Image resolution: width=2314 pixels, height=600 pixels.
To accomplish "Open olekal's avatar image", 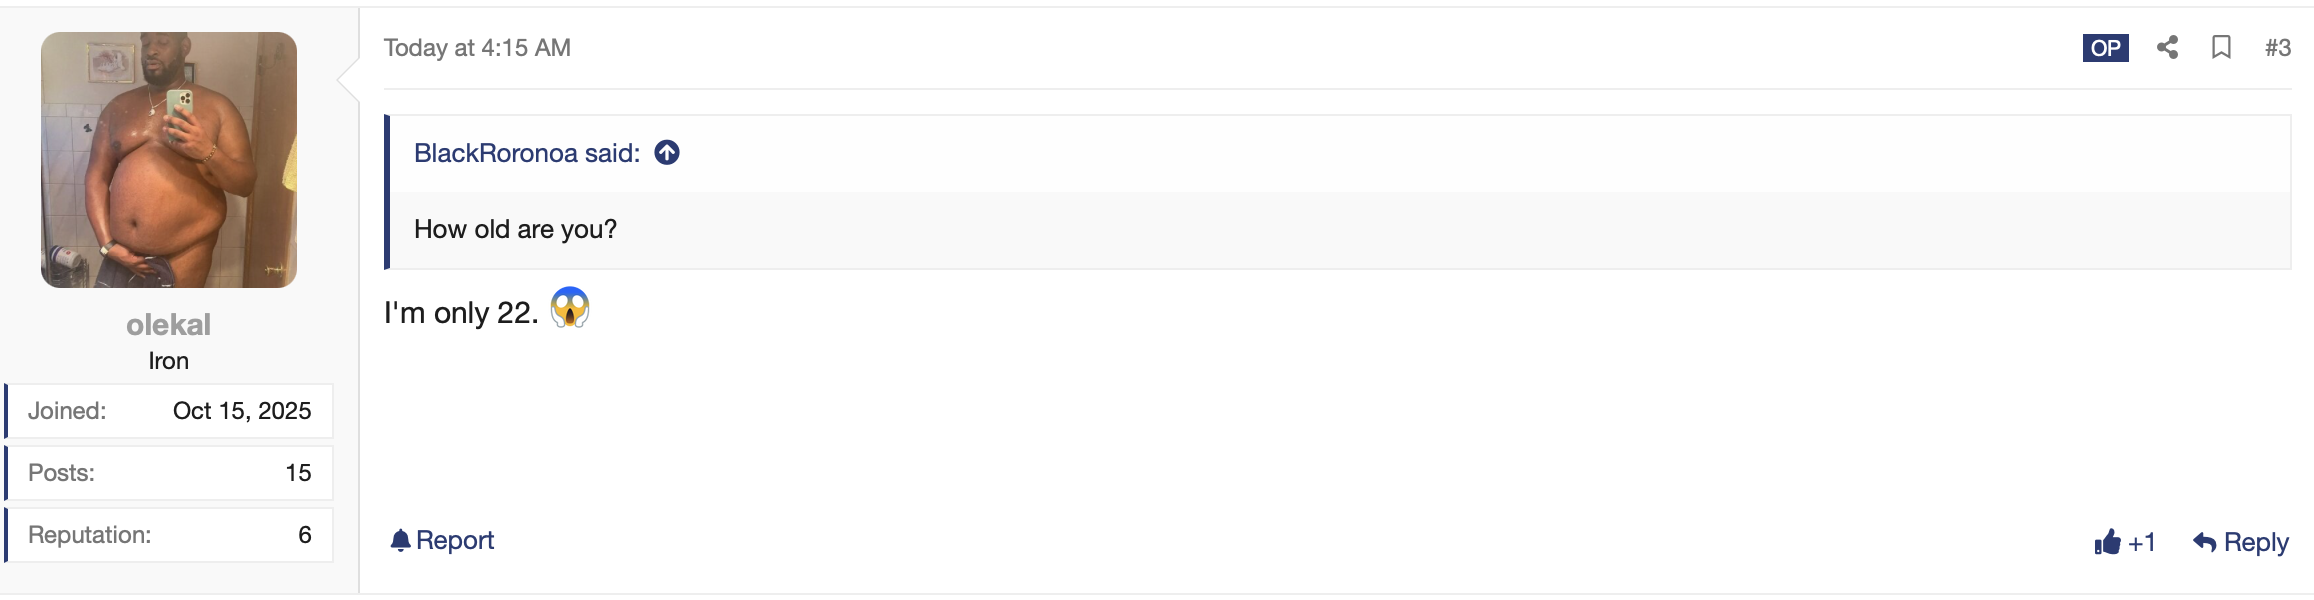I will click(x=169, y=160).
